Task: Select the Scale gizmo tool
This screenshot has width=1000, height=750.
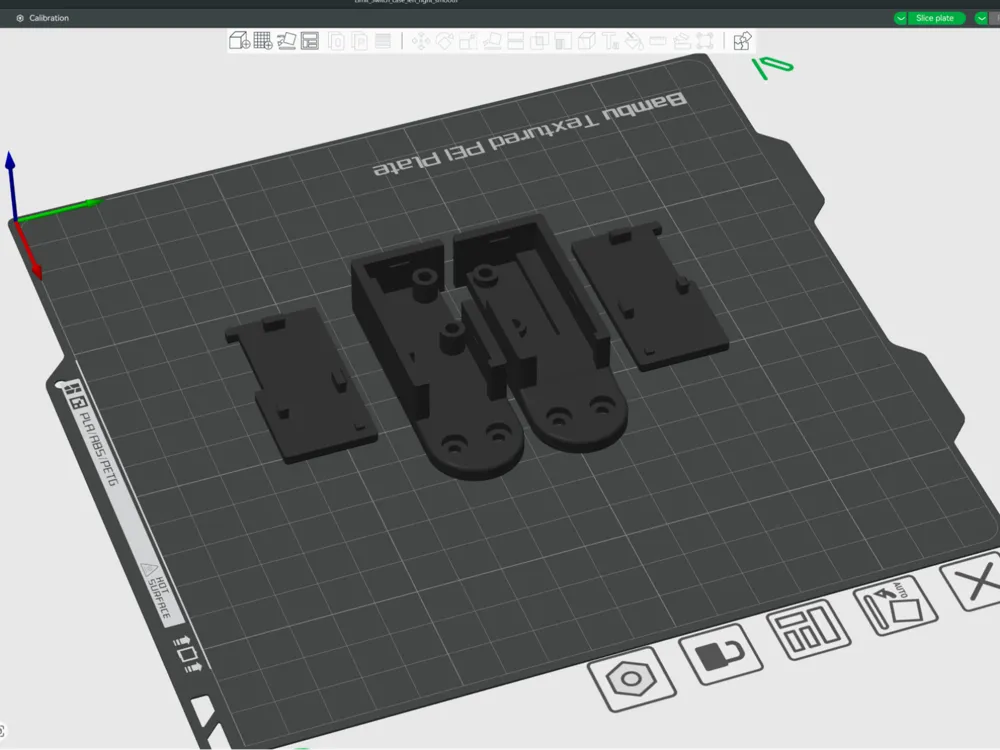Action: click(x=468, y=41)
